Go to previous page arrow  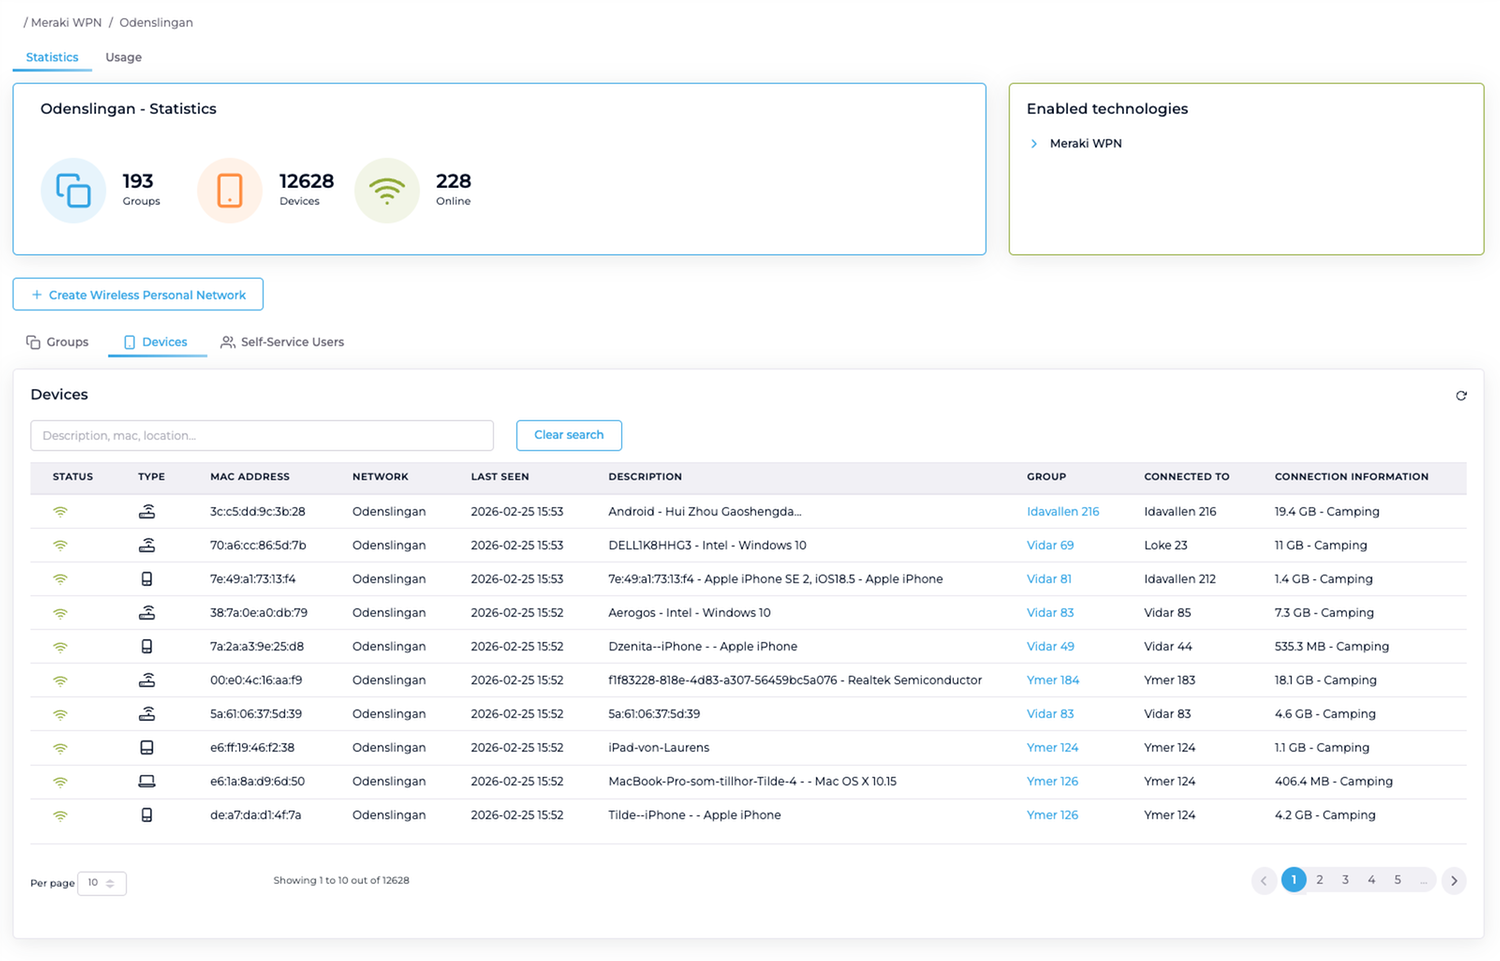click(x=1264, y=881)
